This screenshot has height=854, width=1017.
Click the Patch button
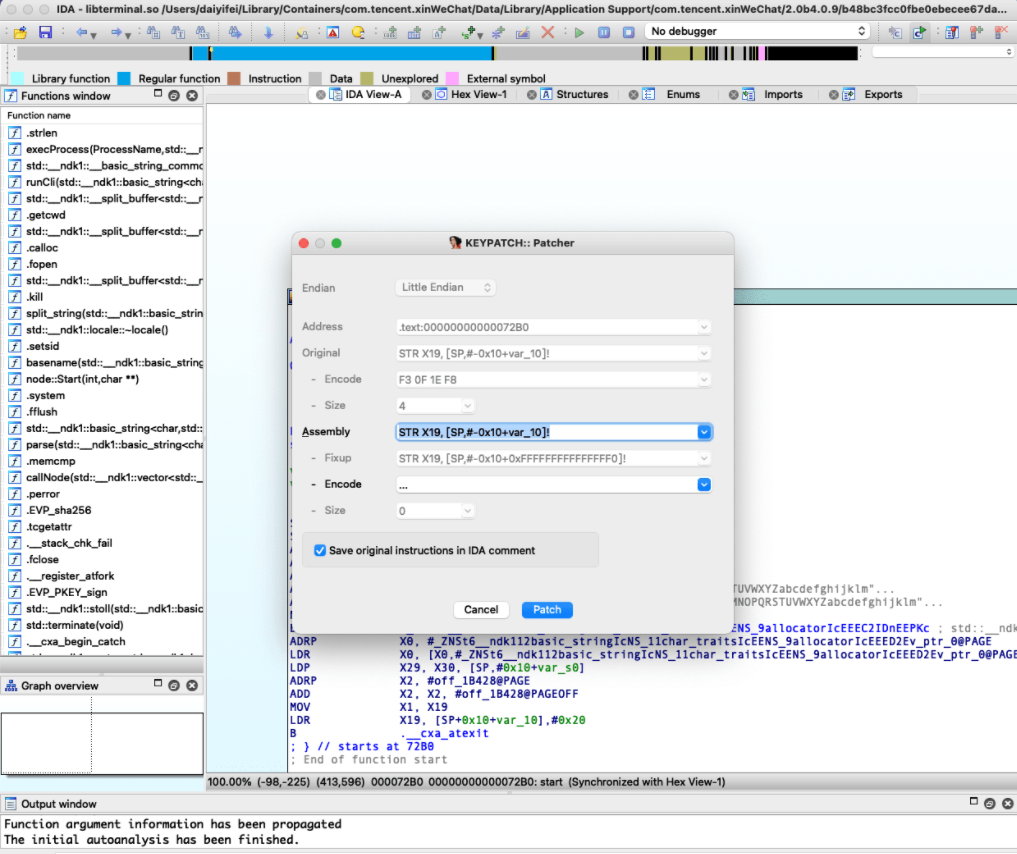[x=547, y=610]
